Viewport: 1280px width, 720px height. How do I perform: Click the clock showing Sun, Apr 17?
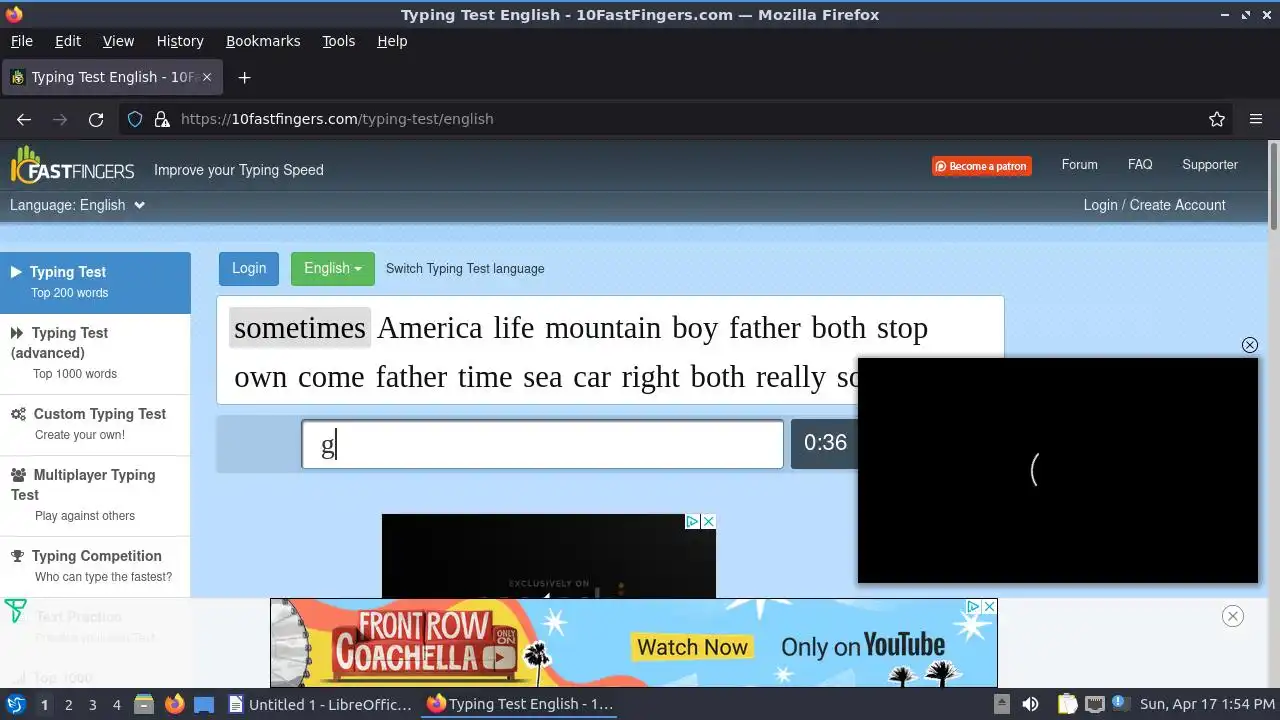pos(1207,704)
